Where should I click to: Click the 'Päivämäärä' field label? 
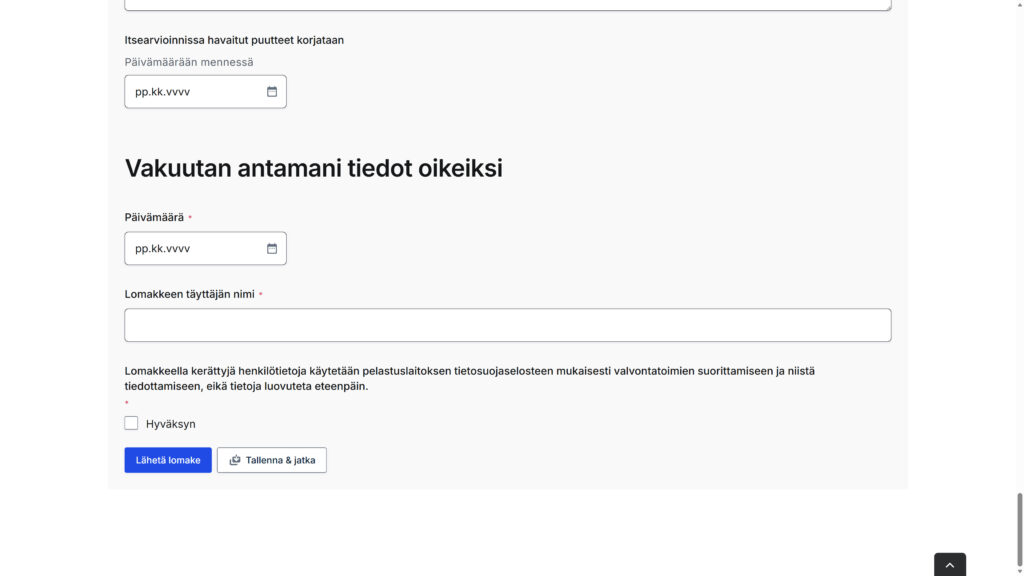tap(154, 217)
